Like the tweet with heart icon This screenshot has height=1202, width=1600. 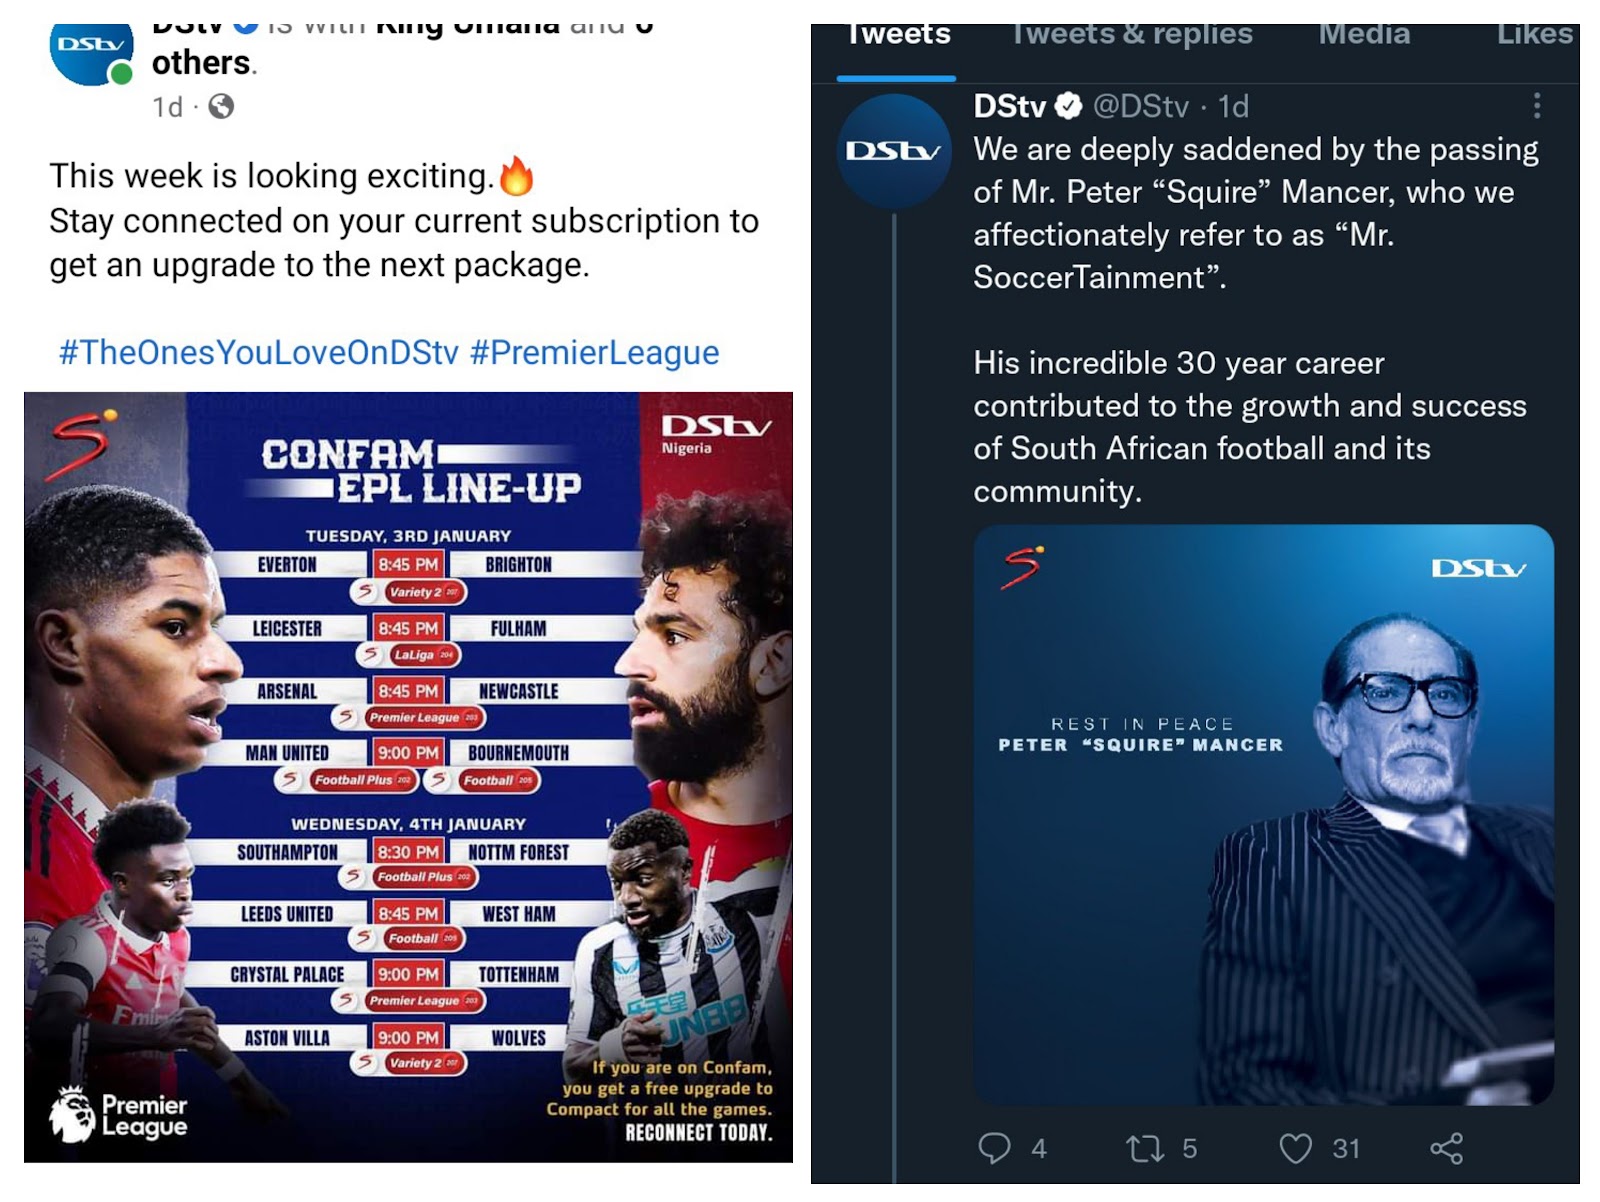pos(1295,1147)
